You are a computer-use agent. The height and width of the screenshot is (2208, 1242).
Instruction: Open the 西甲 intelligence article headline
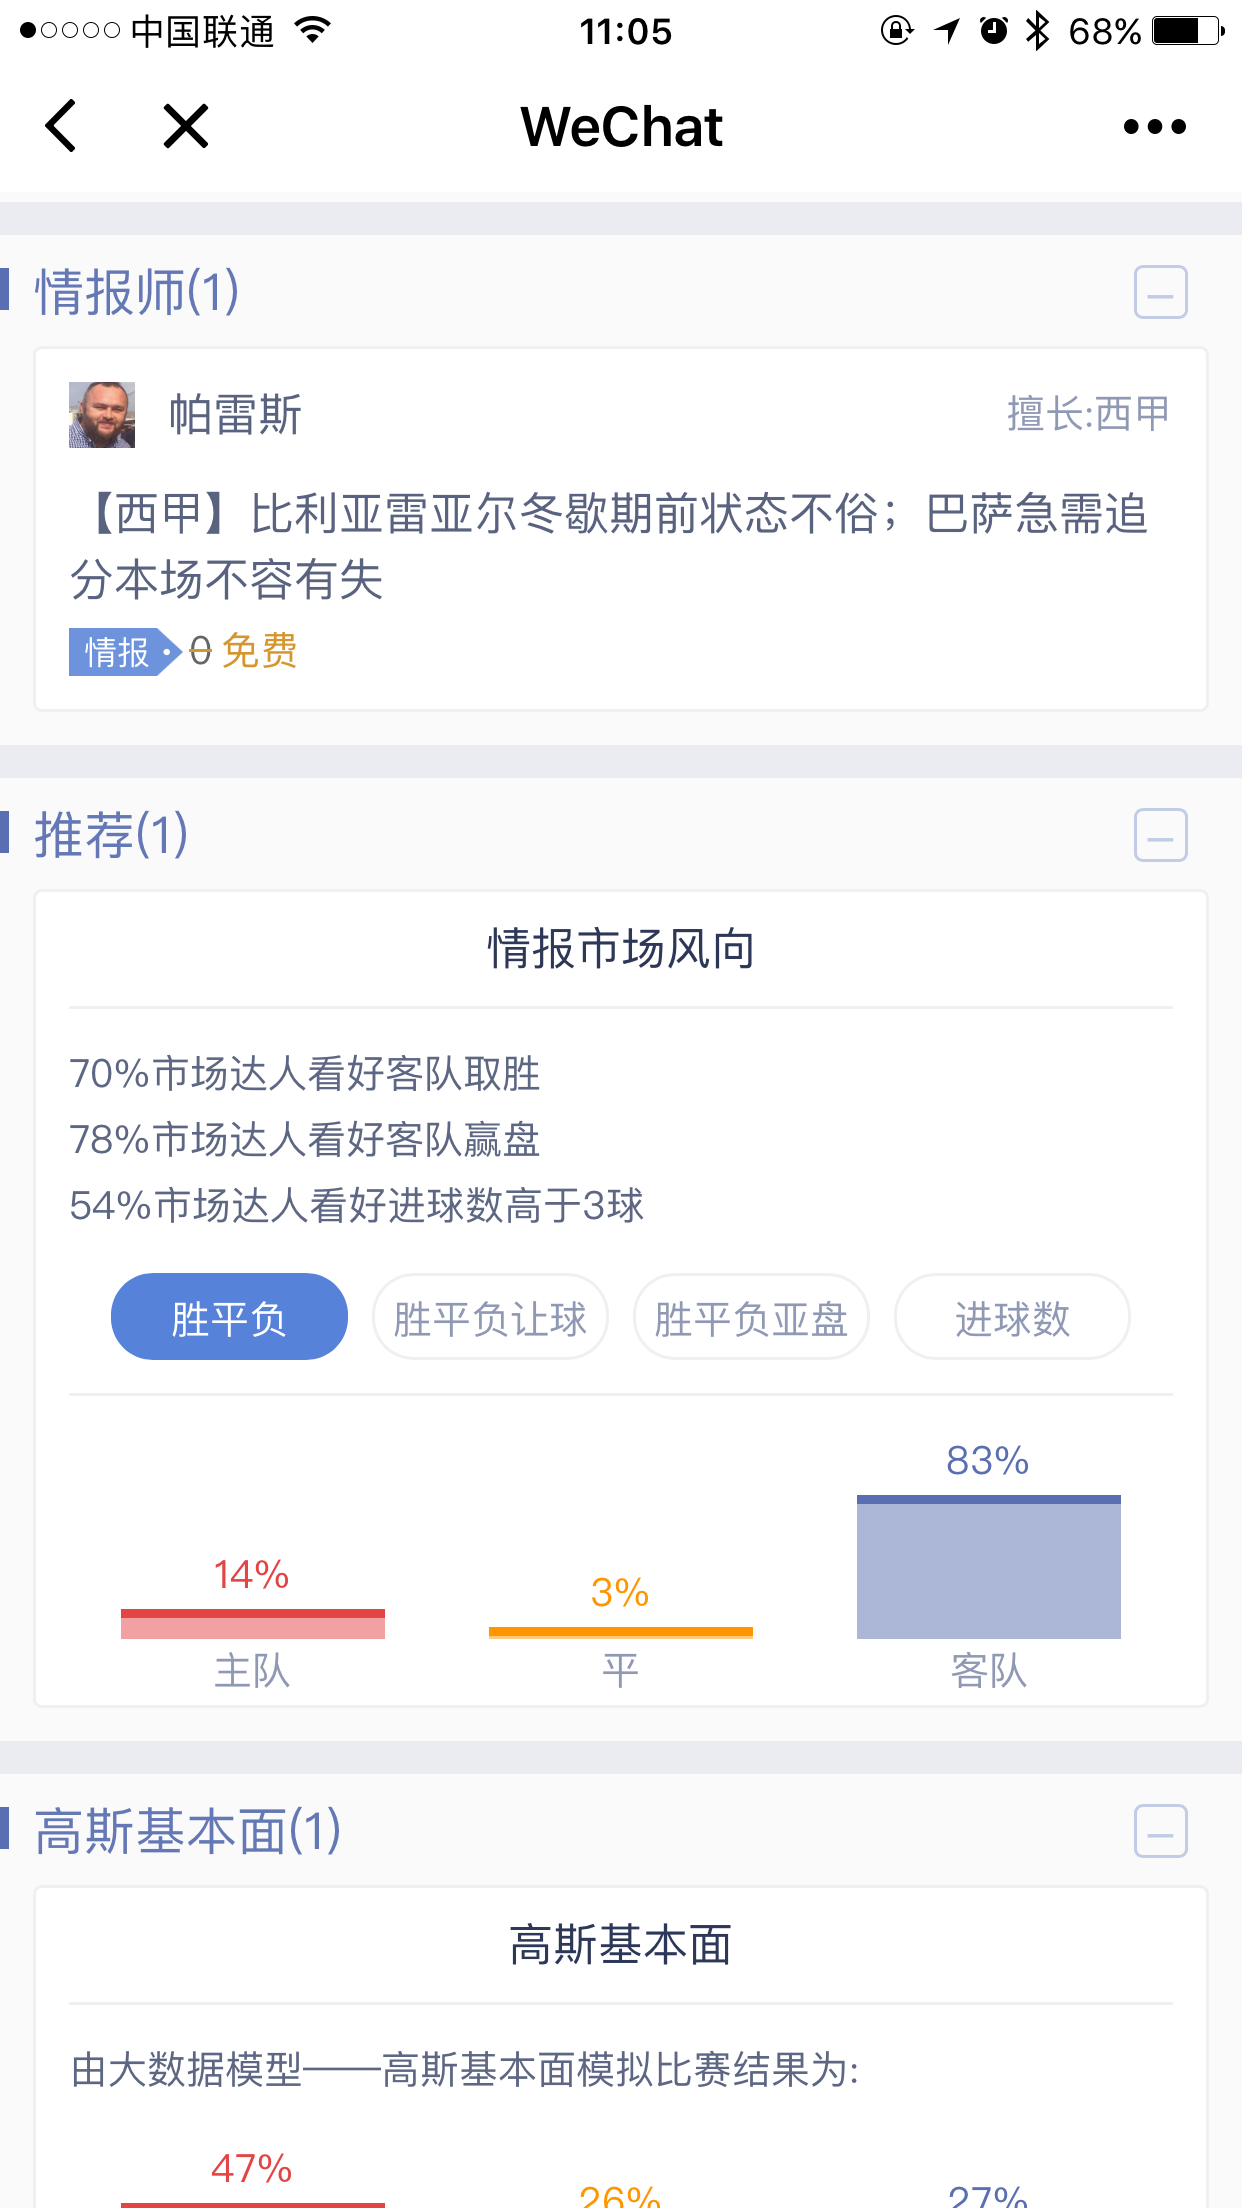pyautogui.click(x=610, y=546)
